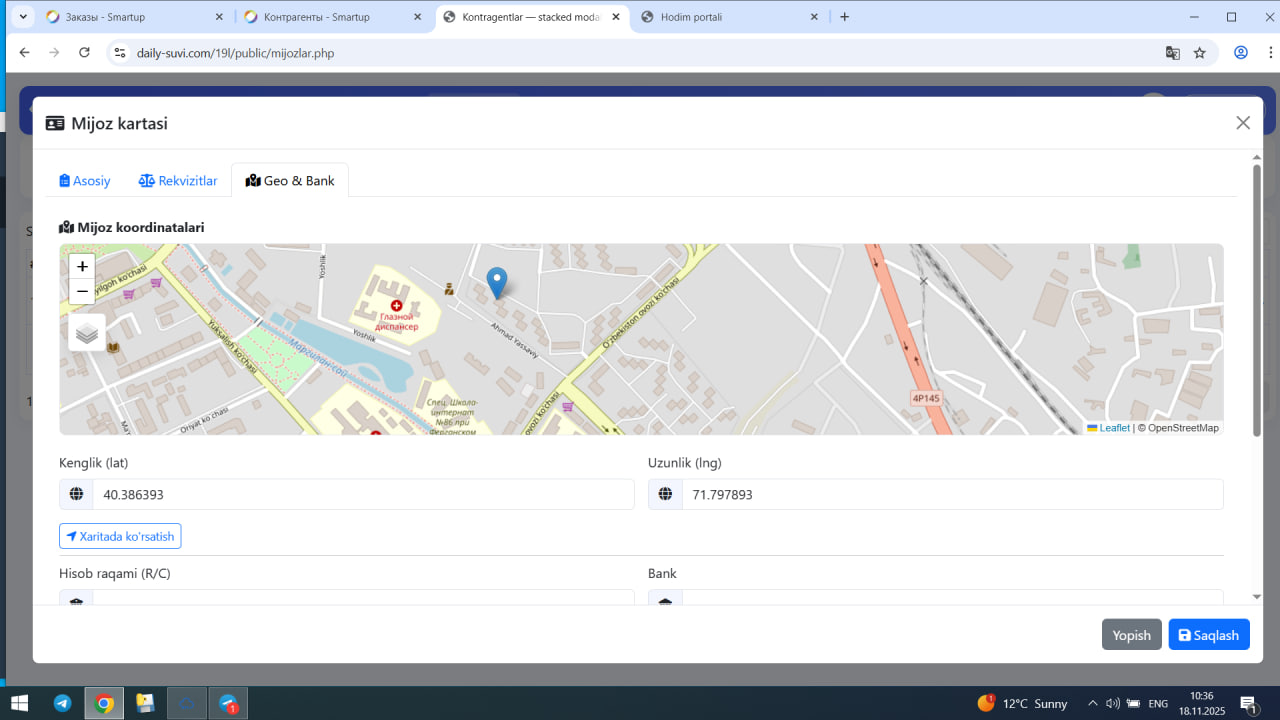The height and width of the screenshot is (720, 1280).
Task: Save with the Saqlash button
Action: (x=1208, y=635)
